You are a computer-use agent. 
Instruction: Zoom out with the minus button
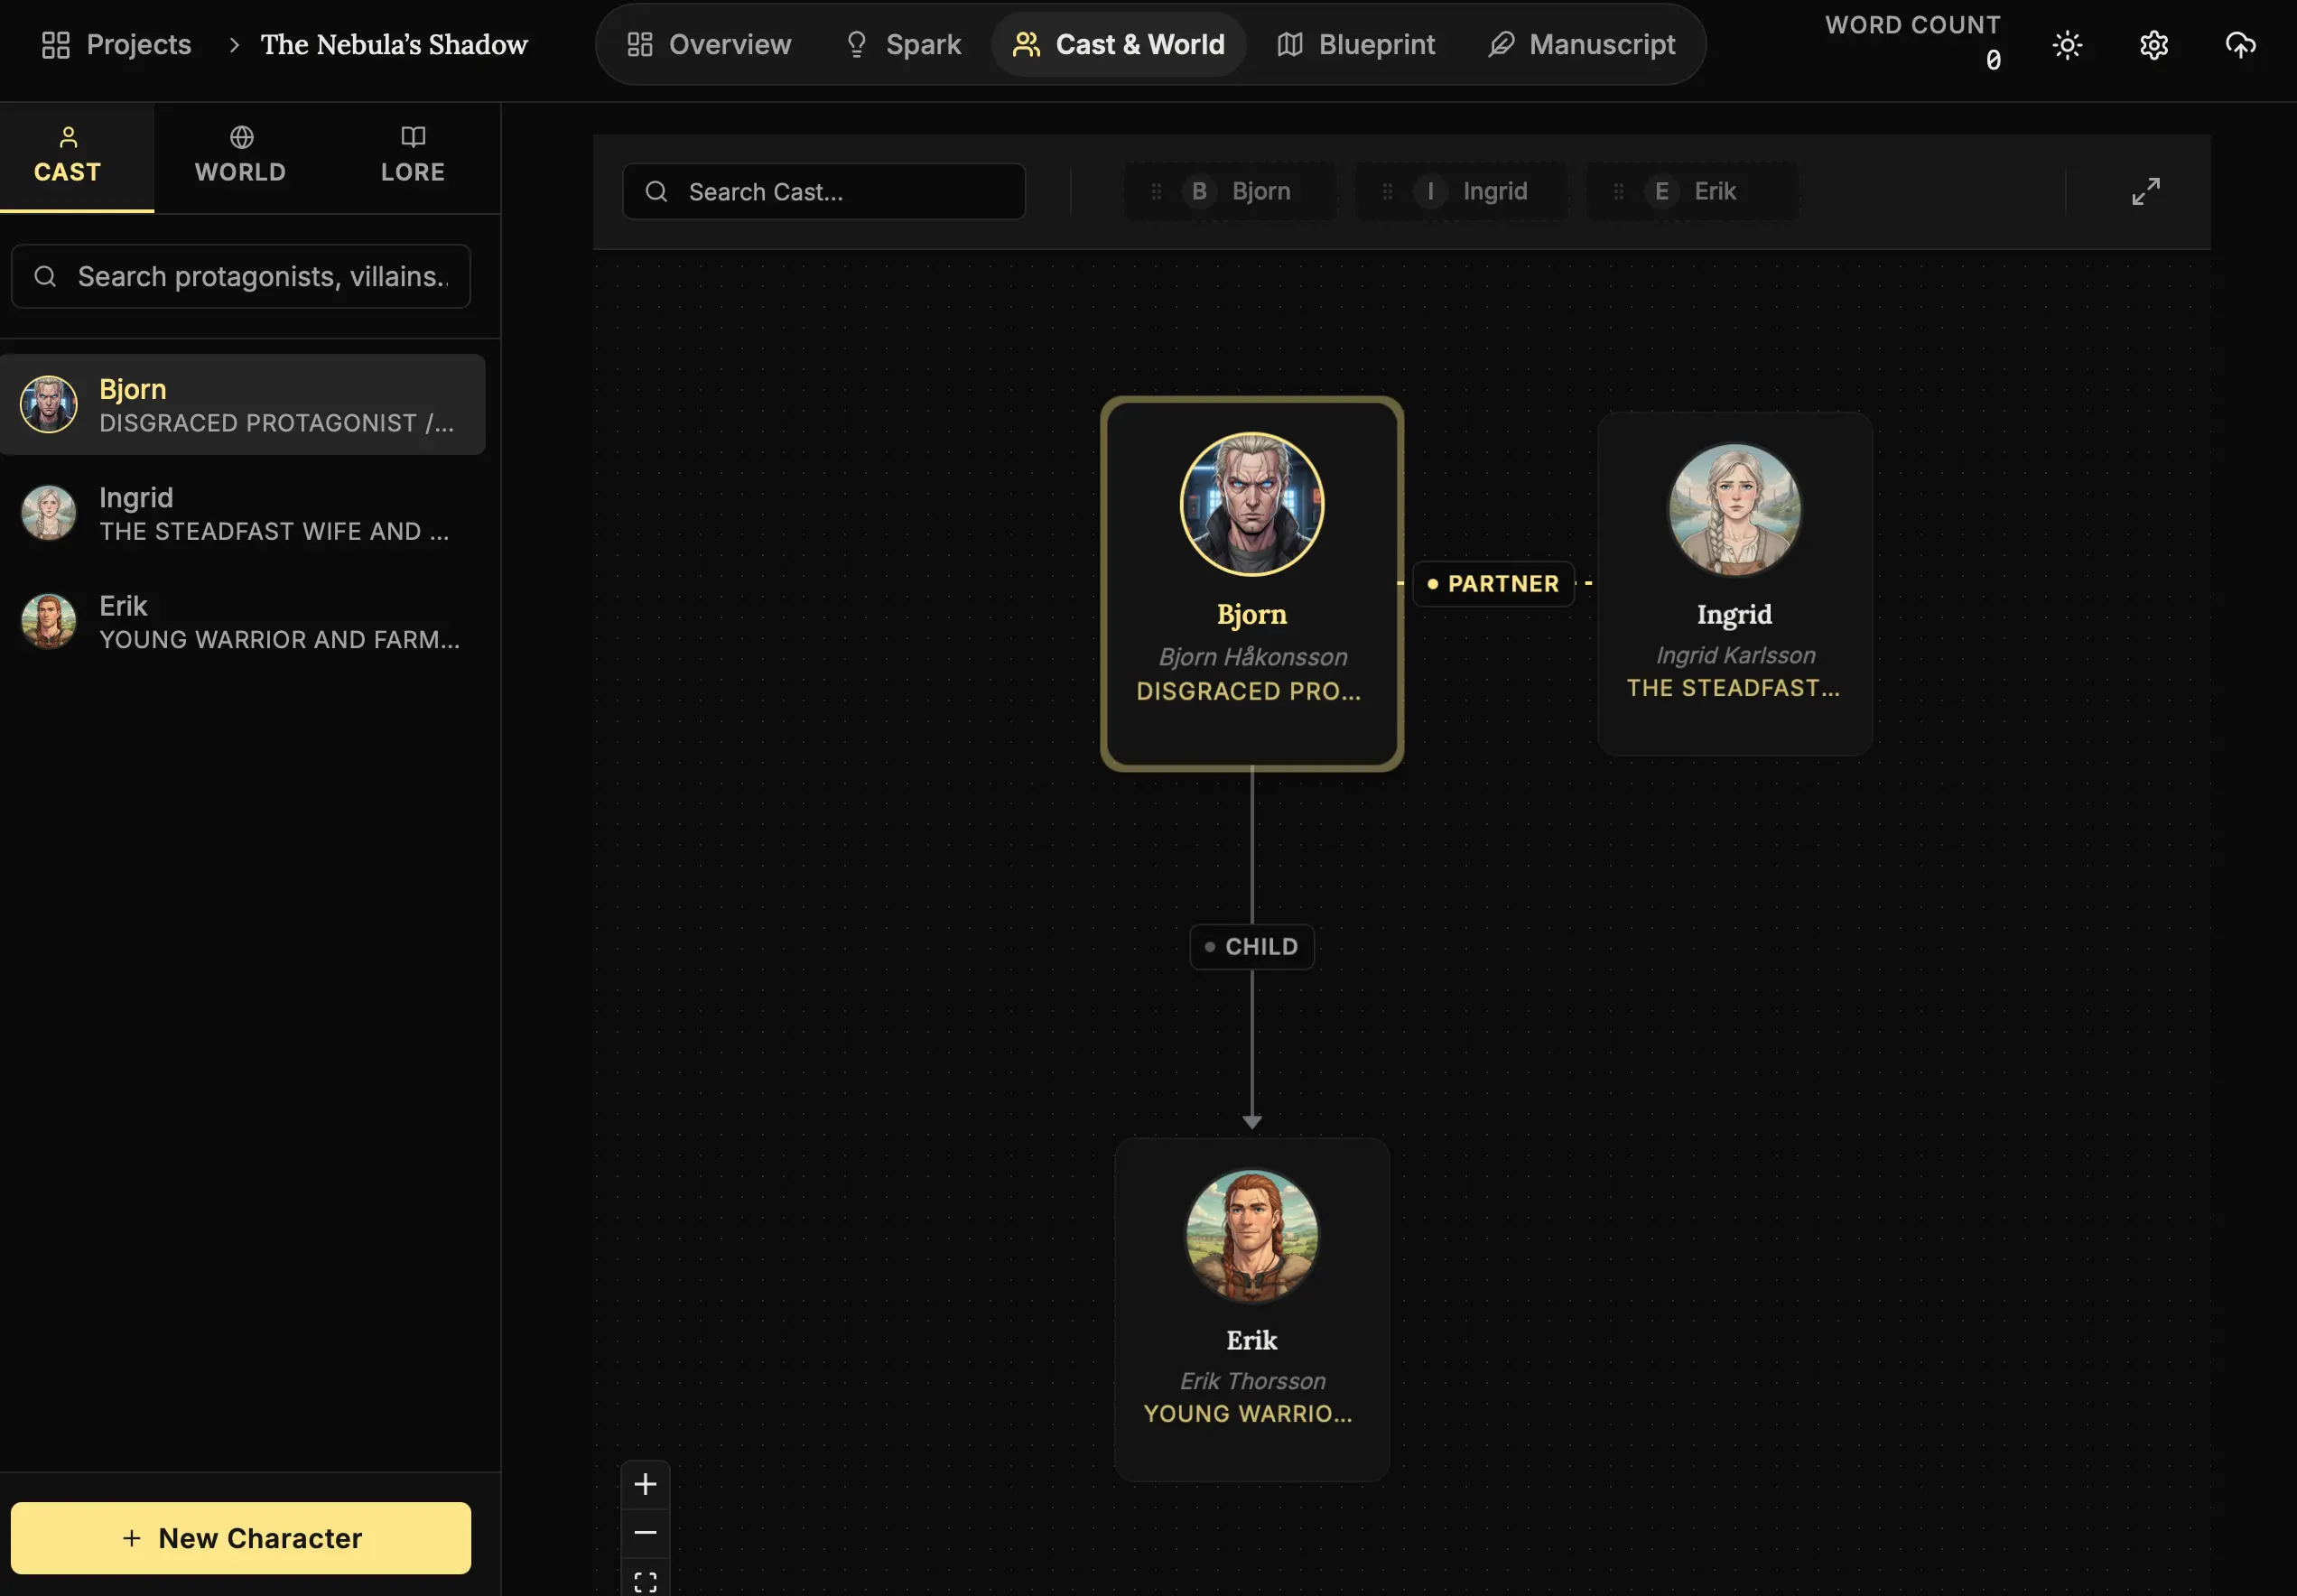point(645,1532)
